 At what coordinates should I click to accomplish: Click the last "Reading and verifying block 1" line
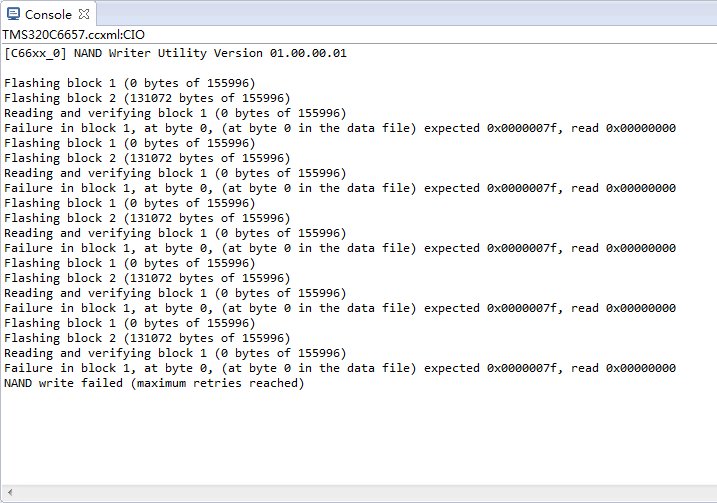coord(175,353)
